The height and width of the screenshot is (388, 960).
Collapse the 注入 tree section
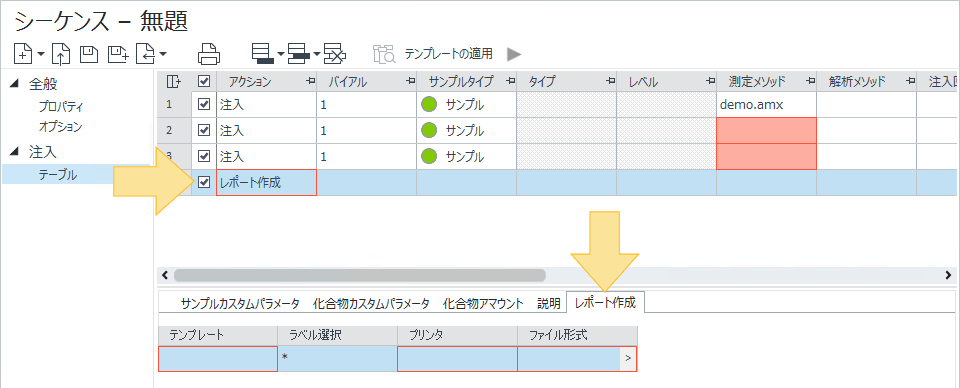point(15,151)
